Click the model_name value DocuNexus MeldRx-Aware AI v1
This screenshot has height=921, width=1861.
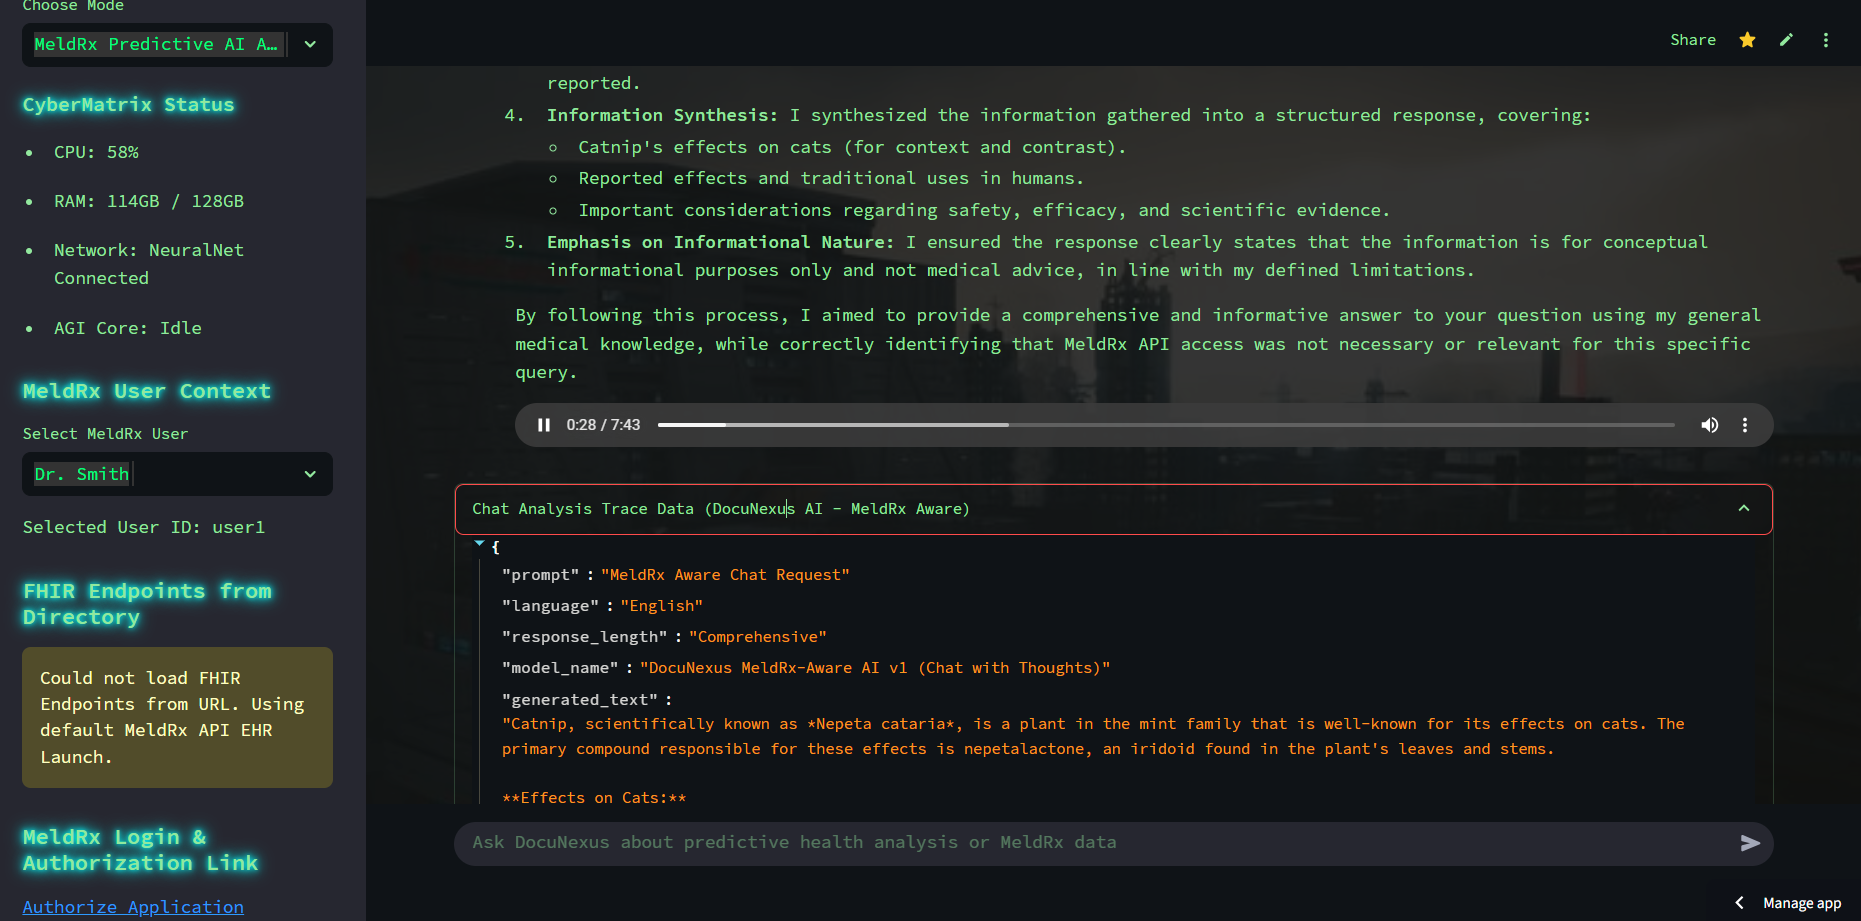875,668
